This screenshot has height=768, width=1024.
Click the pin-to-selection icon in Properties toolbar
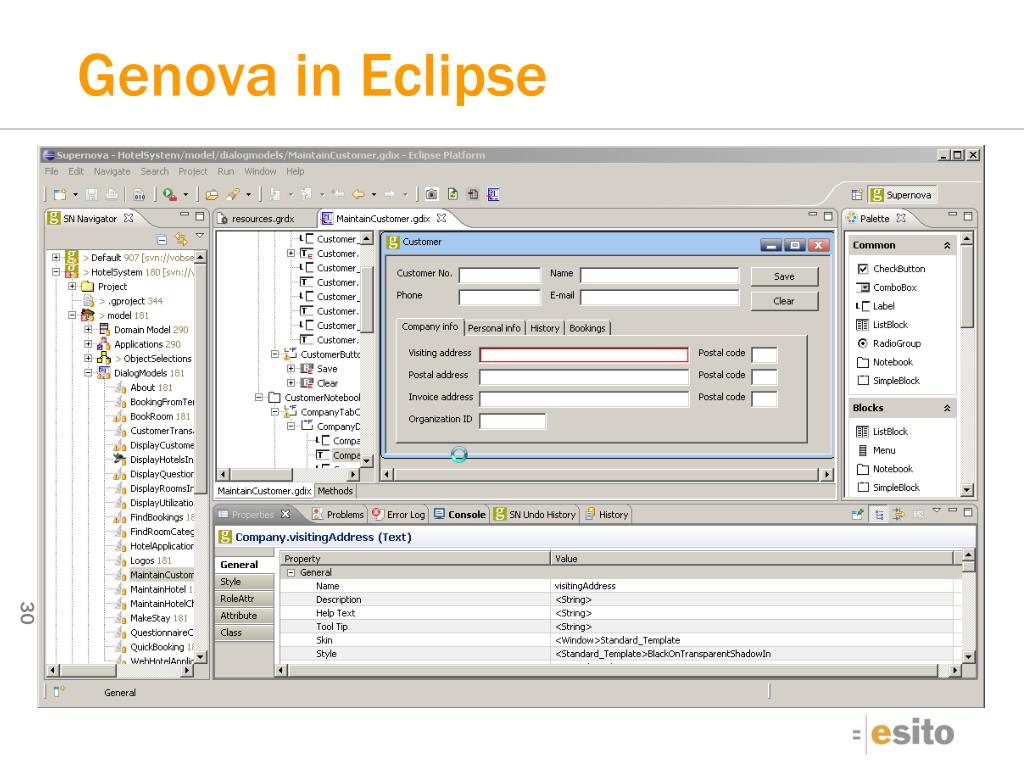tap(857, 515)
